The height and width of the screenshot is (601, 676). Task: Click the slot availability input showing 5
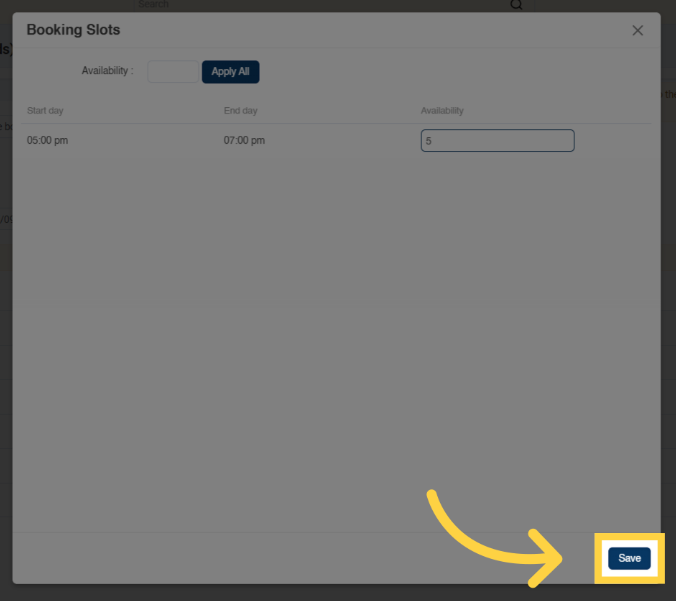click(497, 141)
